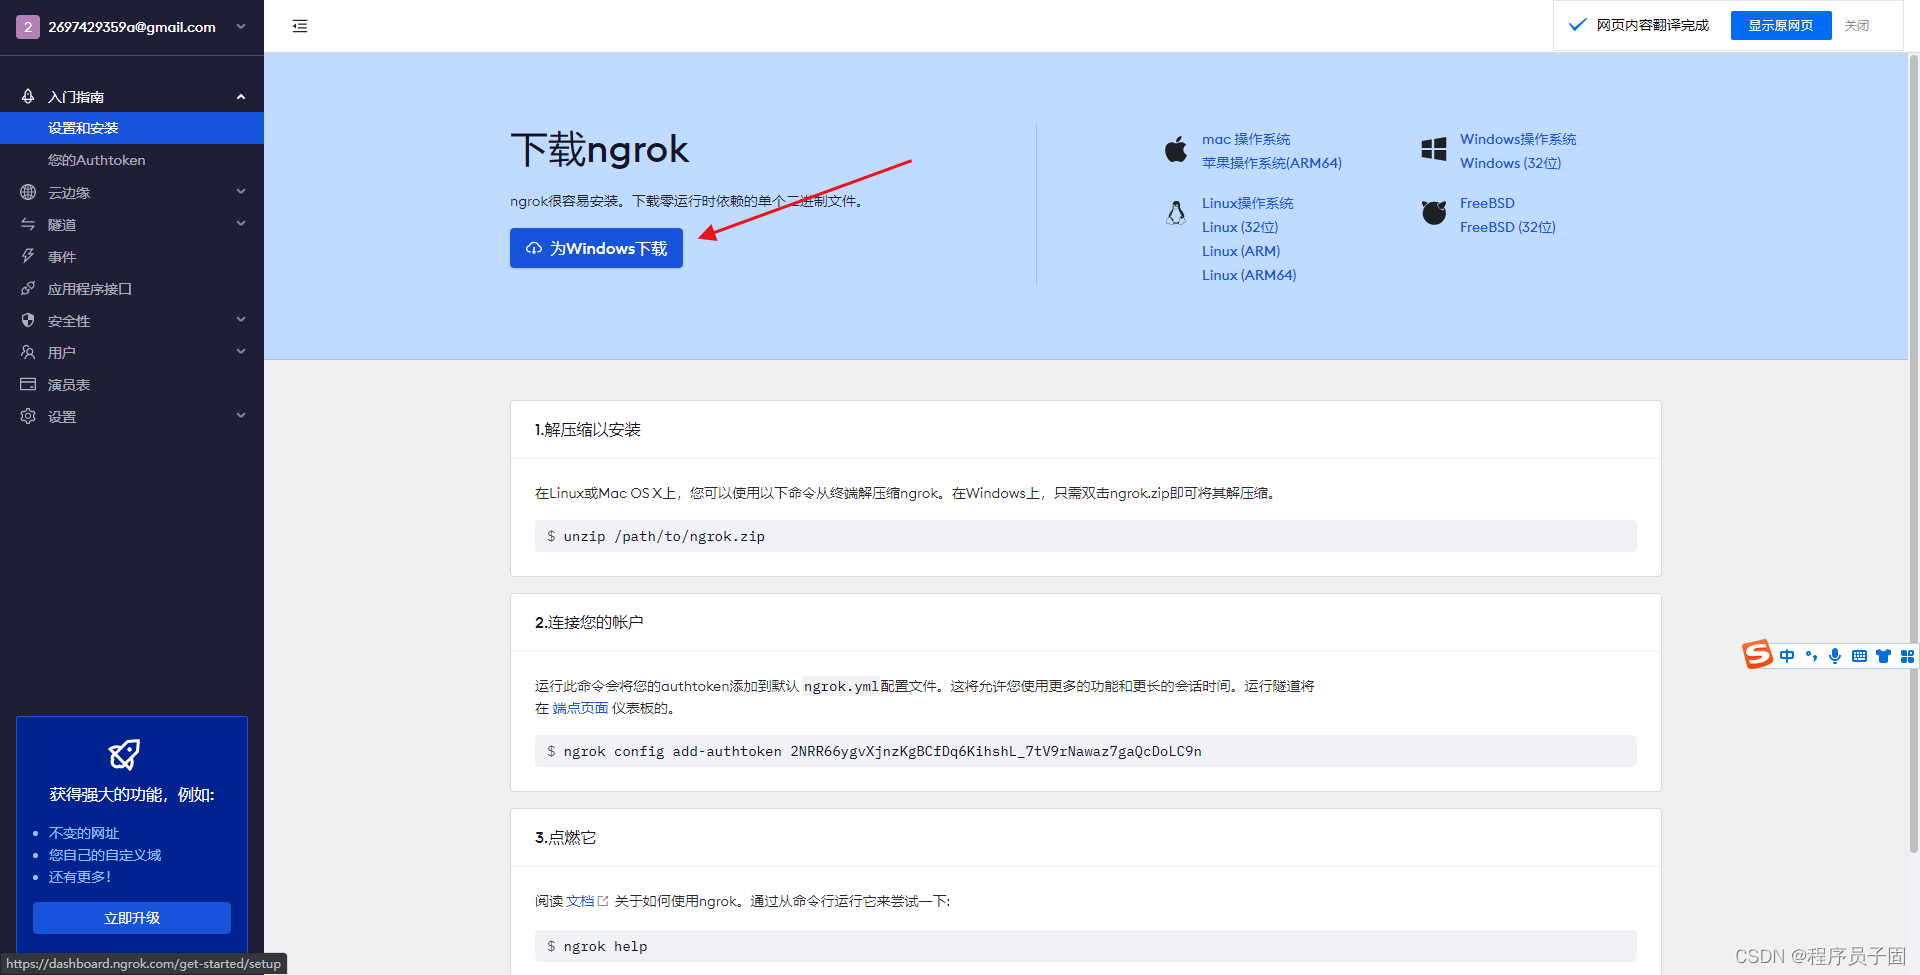Click the Apple logo icon
Screen dimensions: 1920x975
pyautogui.click(x=1176, y=149)
